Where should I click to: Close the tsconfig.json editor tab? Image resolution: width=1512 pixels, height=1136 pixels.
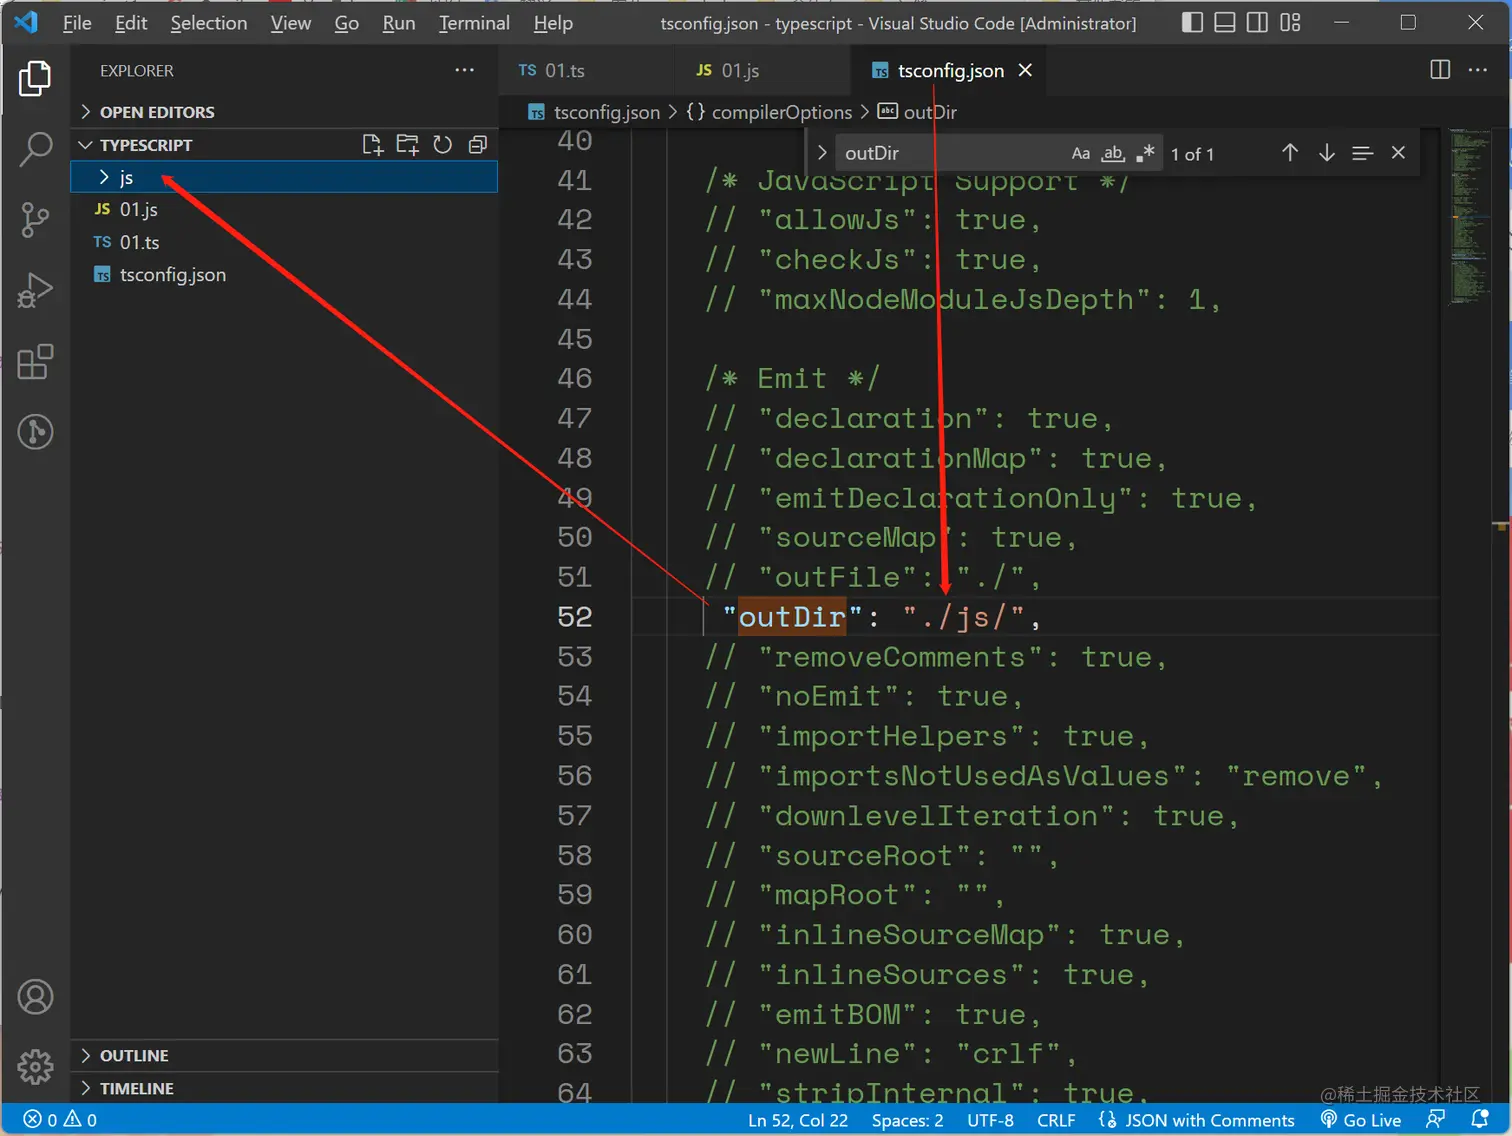[1025, 70]
